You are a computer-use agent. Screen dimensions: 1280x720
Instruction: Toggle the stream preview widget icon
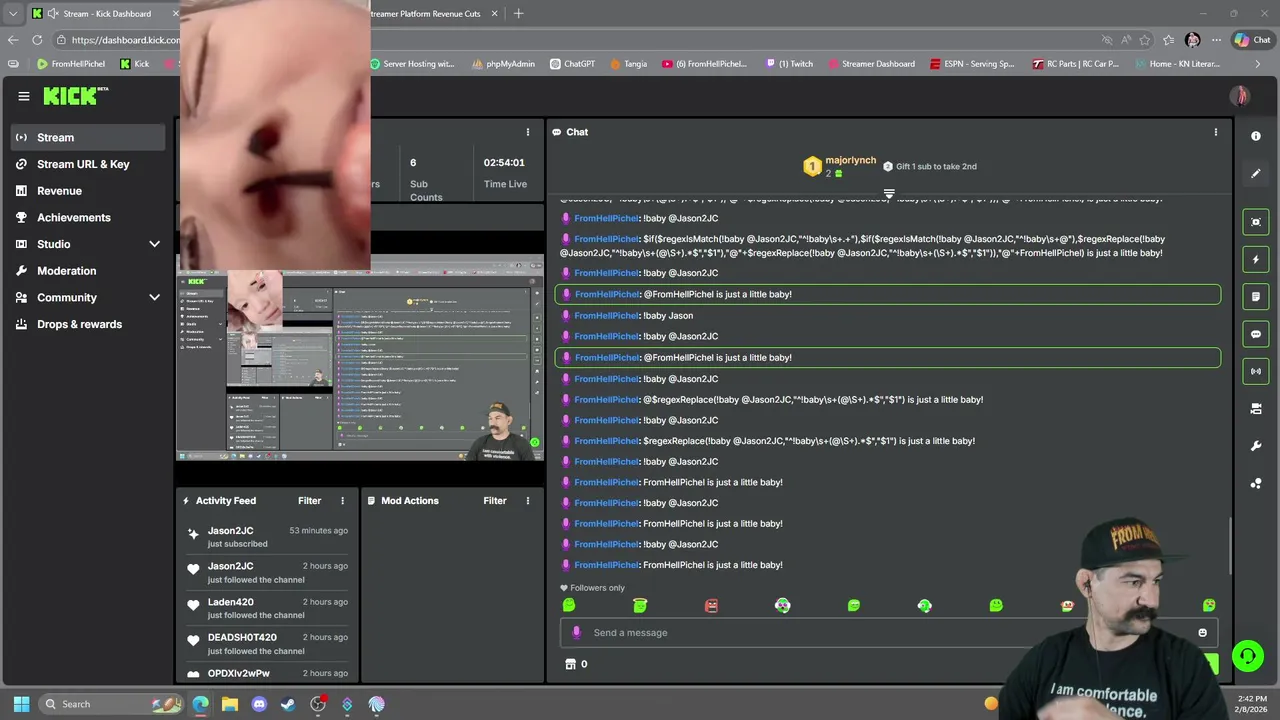[1256, 222]
